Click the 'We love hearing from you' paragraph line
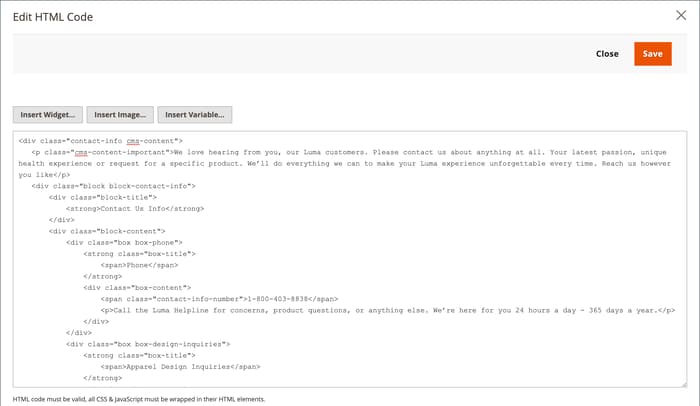This screenshot has height=406, width=700. 349,152
